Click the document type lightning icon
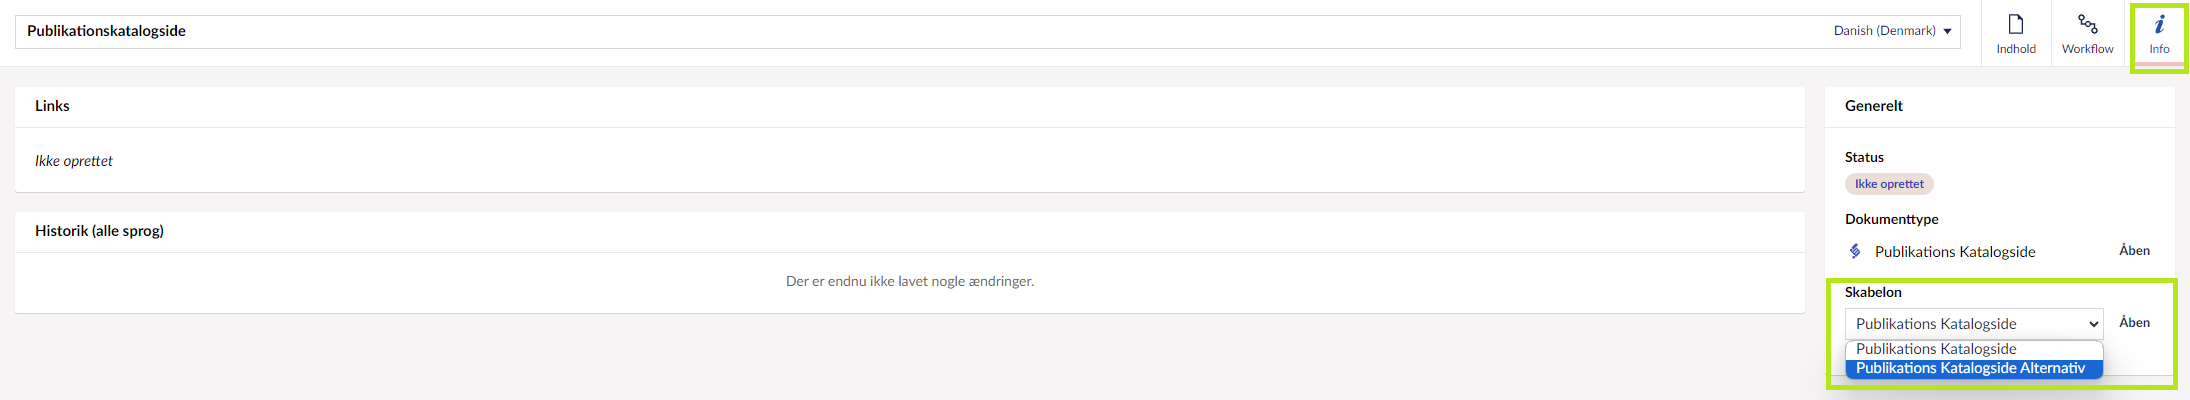 point(1855,251)
